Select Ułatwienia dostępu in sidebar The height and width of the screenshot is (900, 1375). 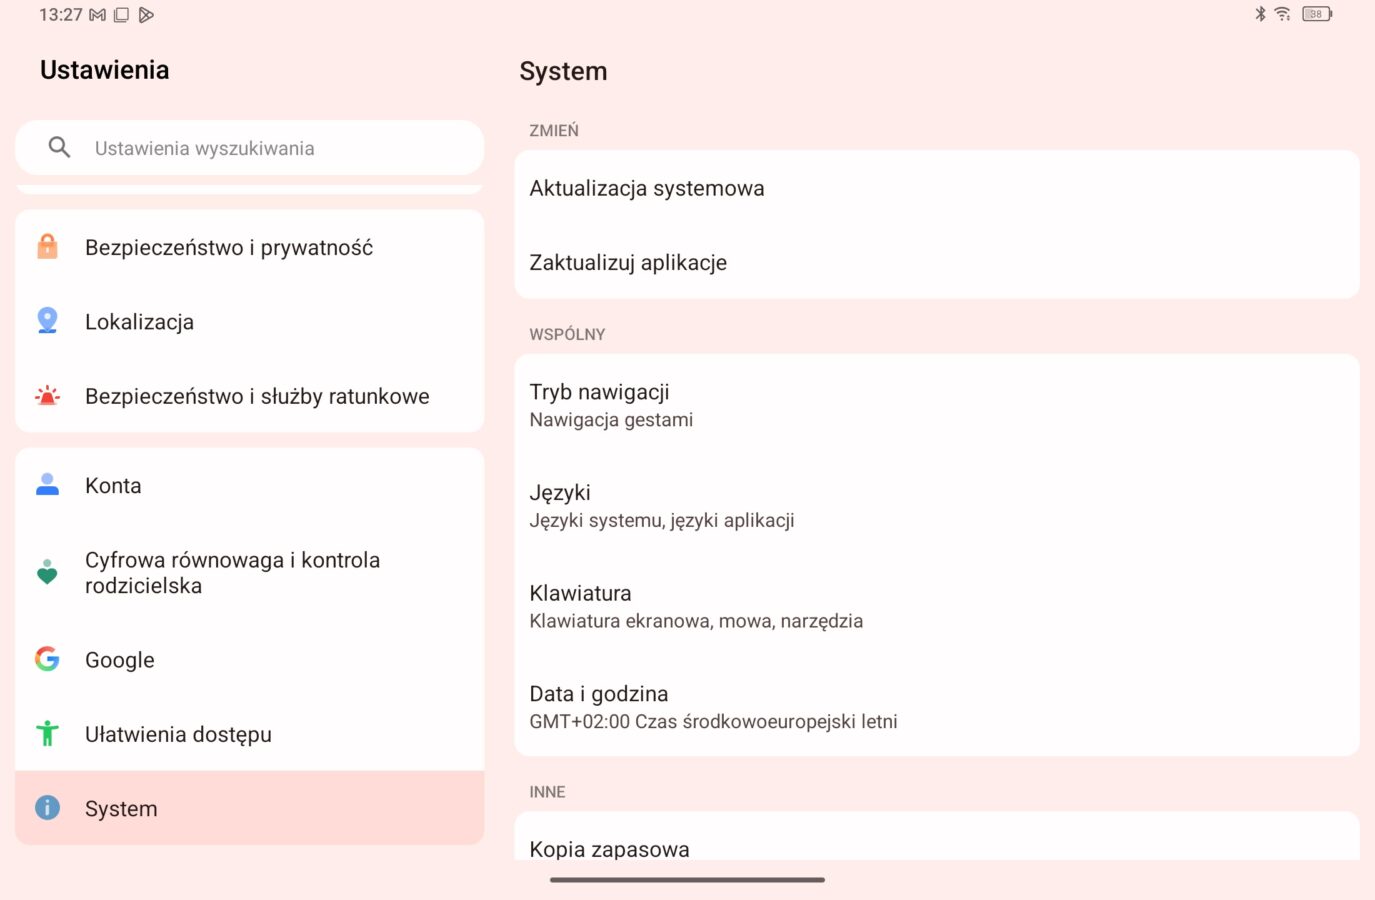pos(250,734)
